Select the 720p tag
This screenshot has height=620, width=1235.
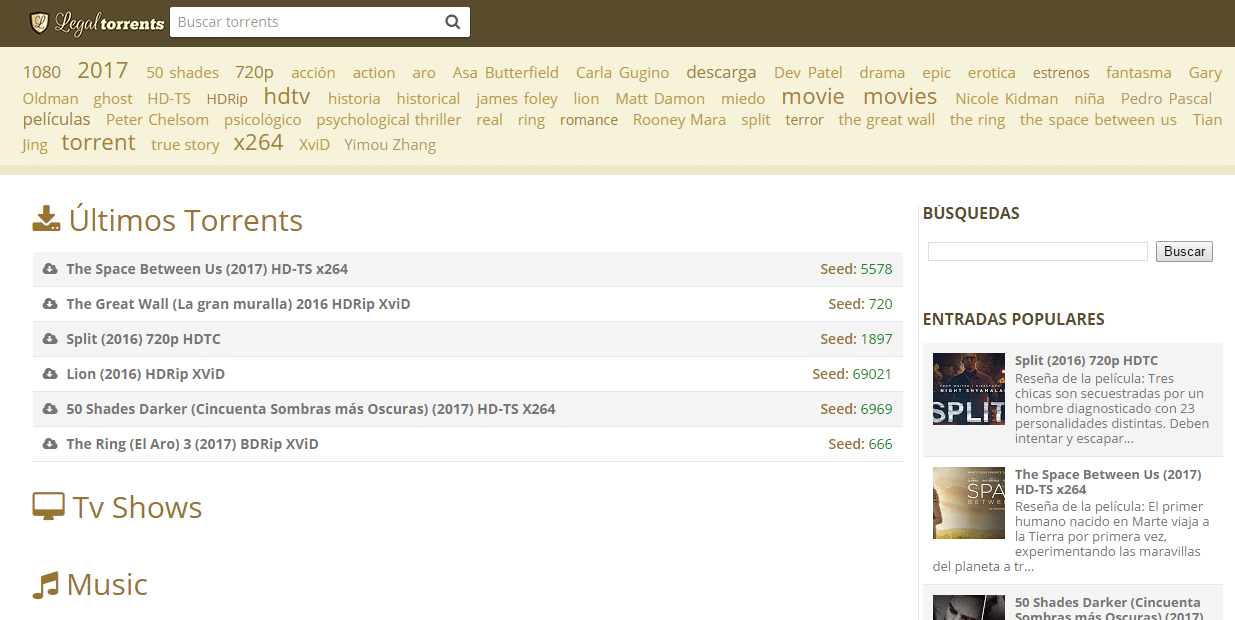[254, 72]
